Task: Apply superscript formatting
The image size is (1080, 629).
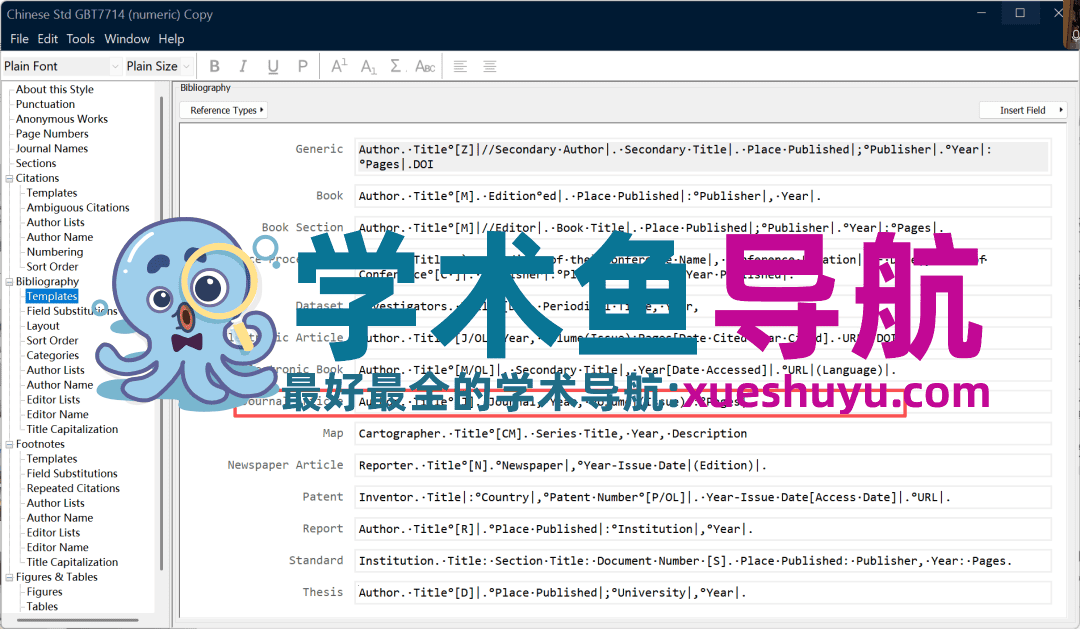Action: click(339, 66)
